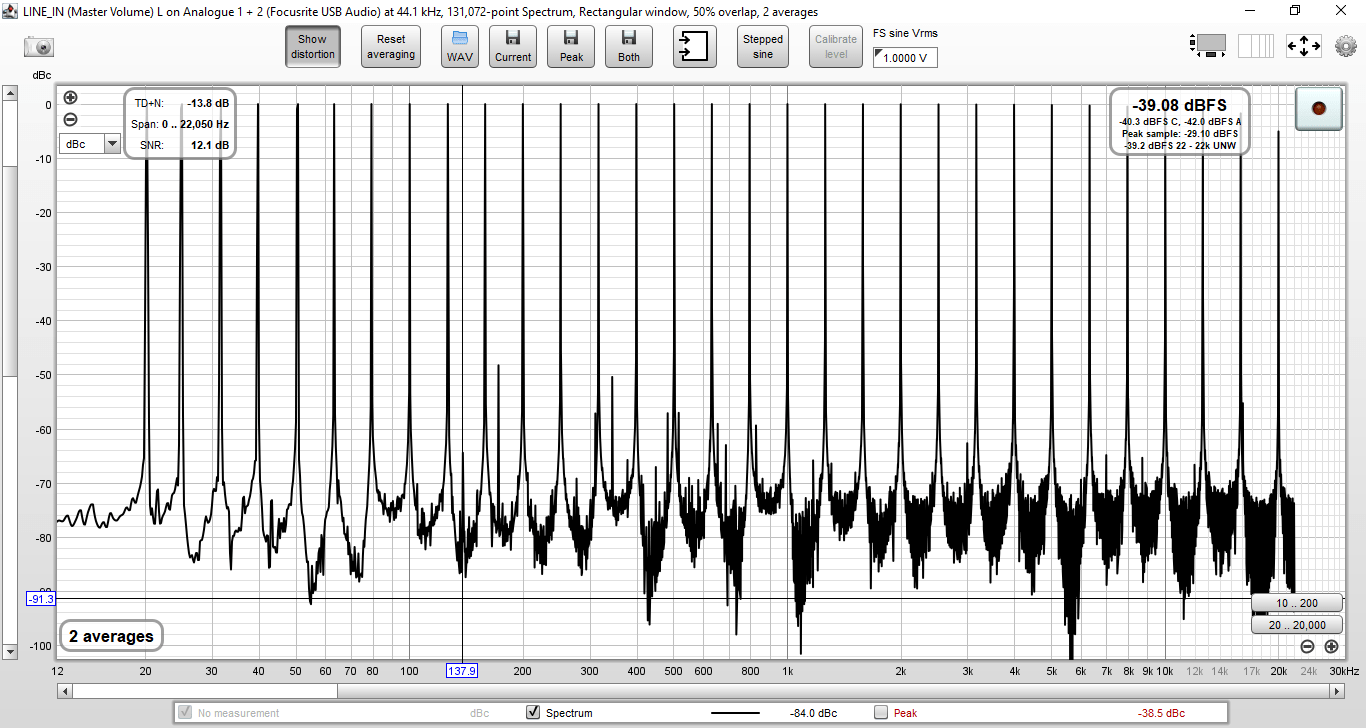This screenshot has width=1366, height=728.
Task: Click the -39.08 dBFS level readout
Action: click(1179, 105)
